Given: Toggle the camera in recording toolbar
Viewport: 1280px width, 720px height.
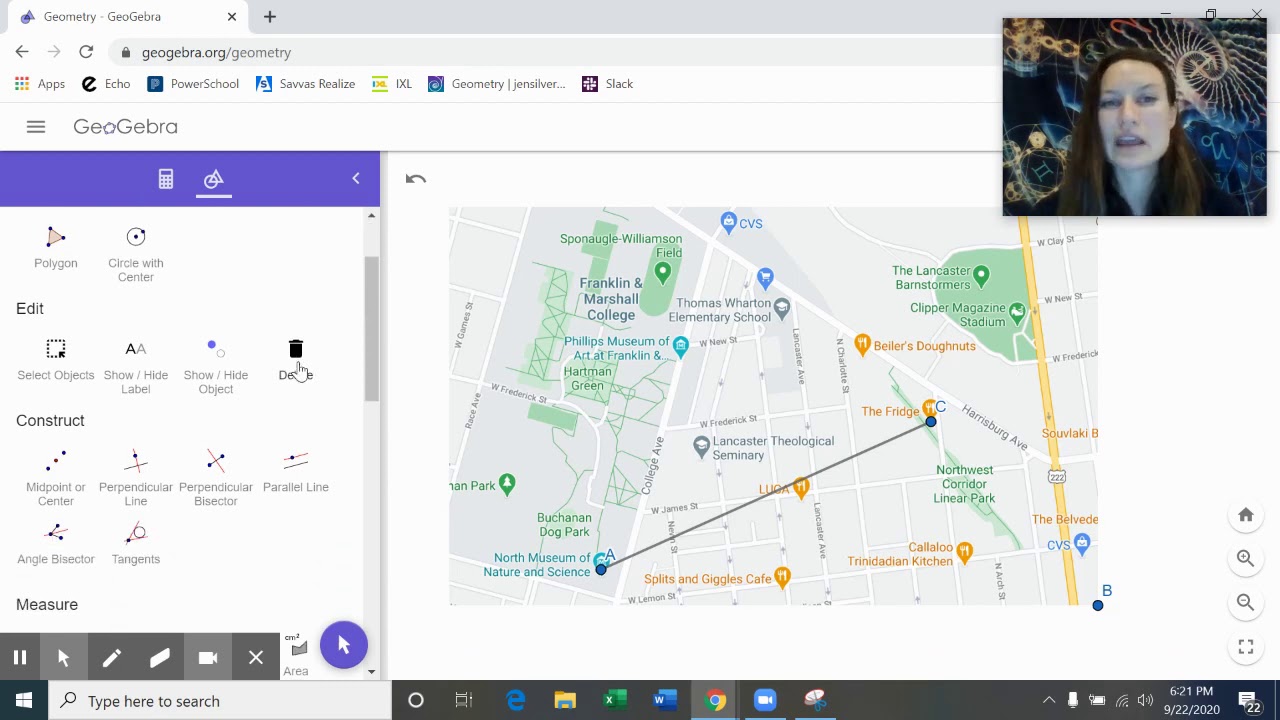Looking at the screenshot, I should point(208,658).
